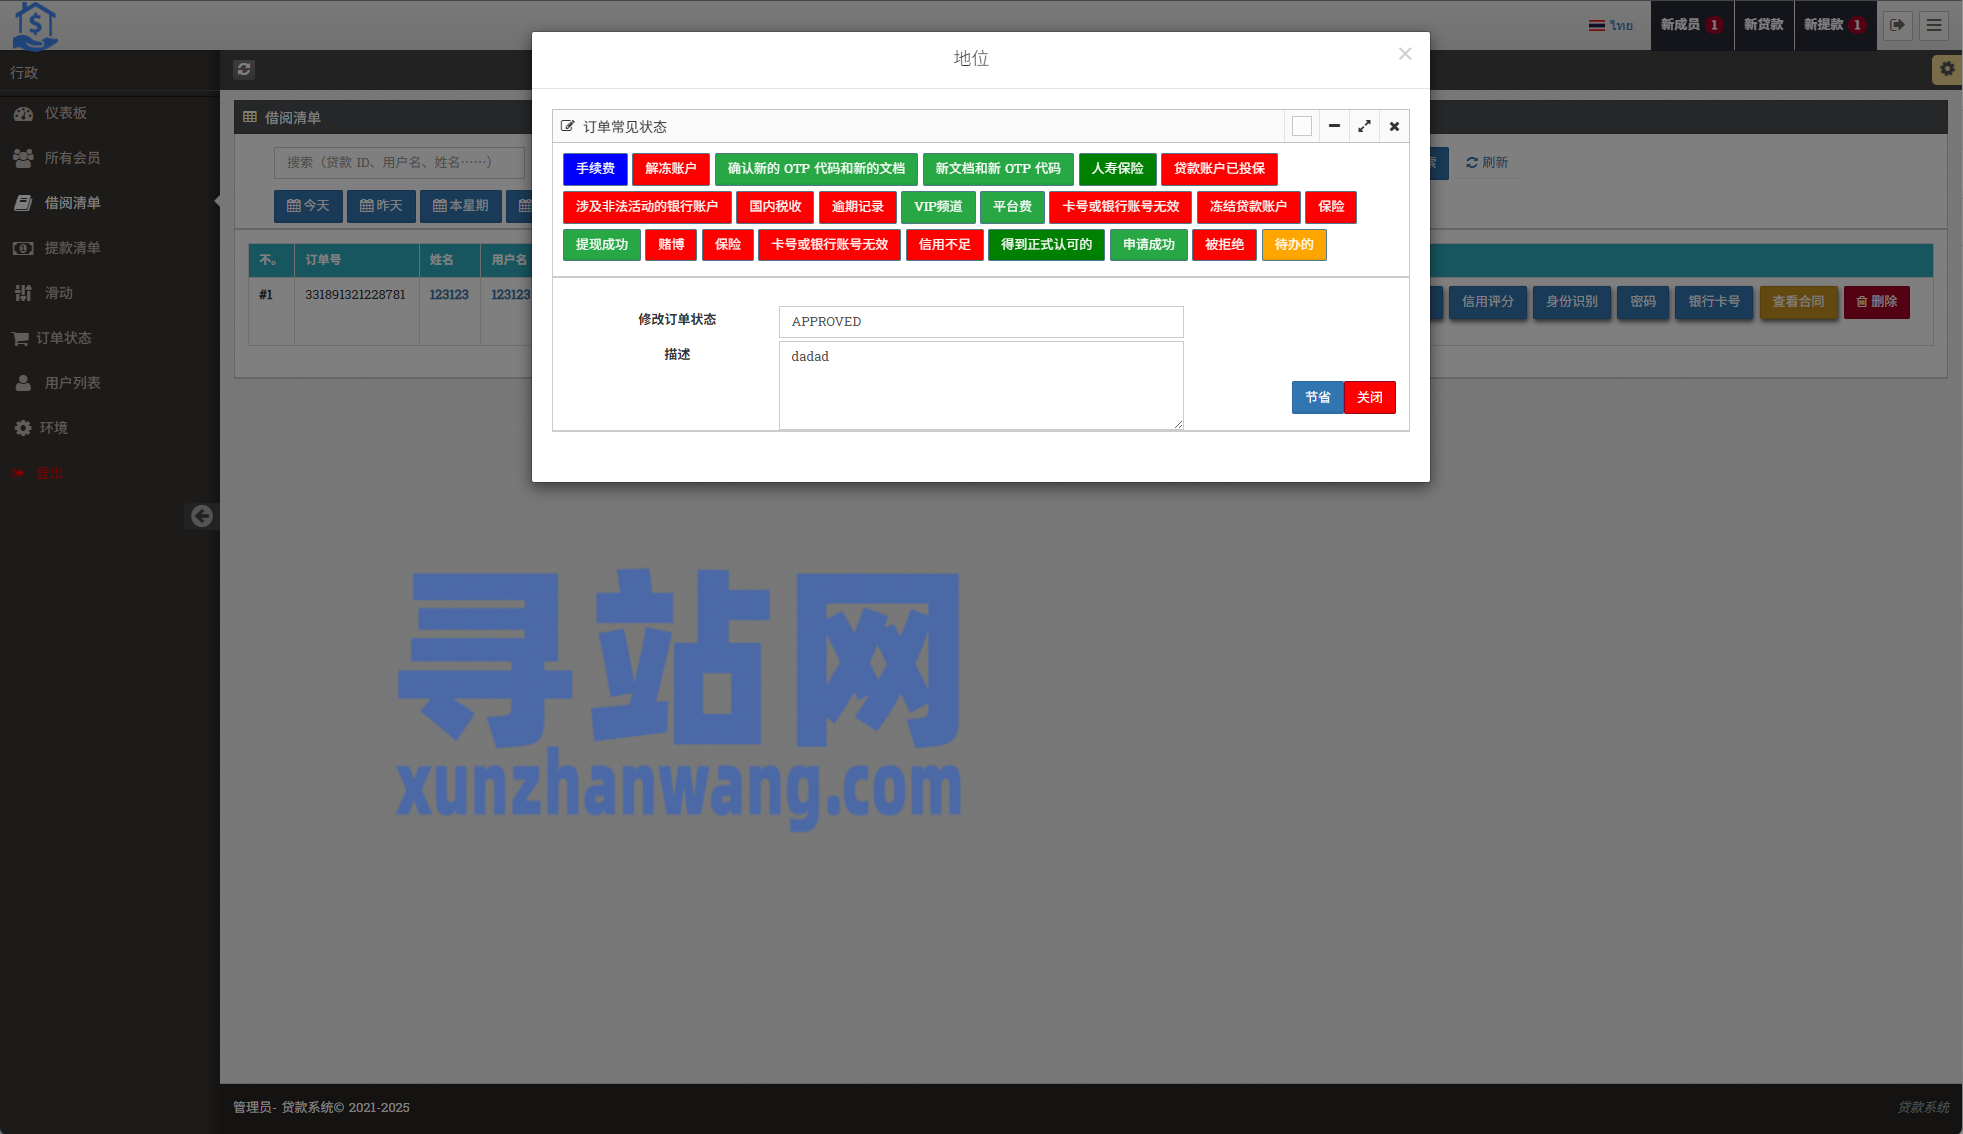
Task: Choose the orange 待办的 status tag
Action: (x=1294, y=245)
